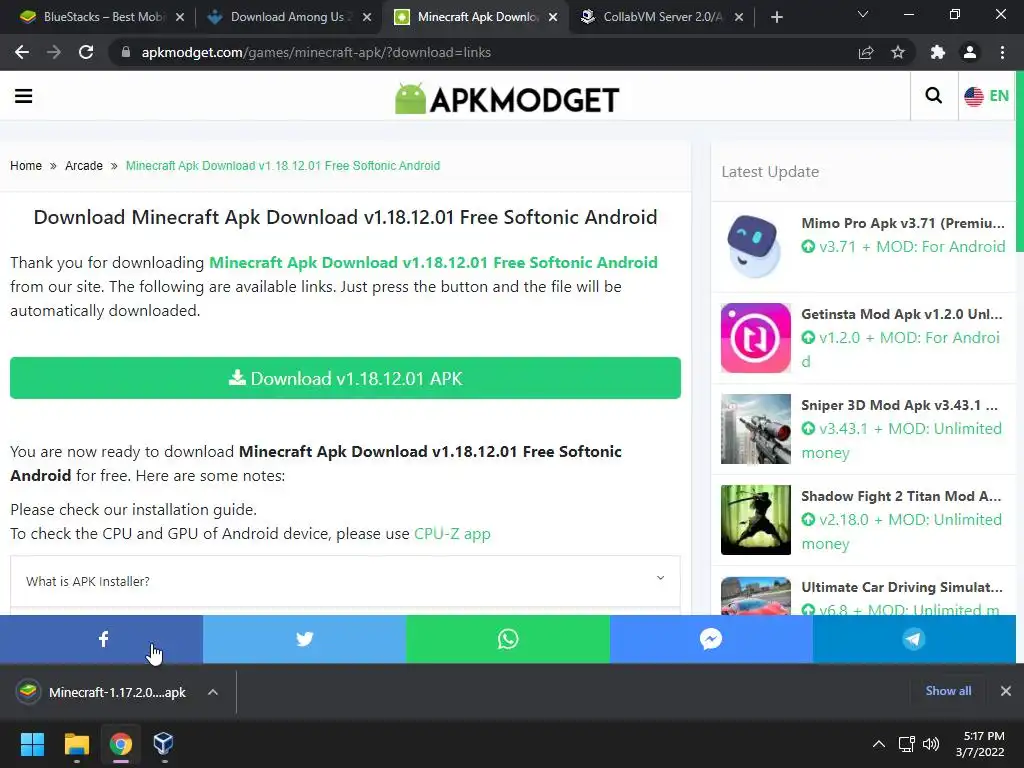
Task: Click the APKMODGET logo
Action: [x=507, y=99]
